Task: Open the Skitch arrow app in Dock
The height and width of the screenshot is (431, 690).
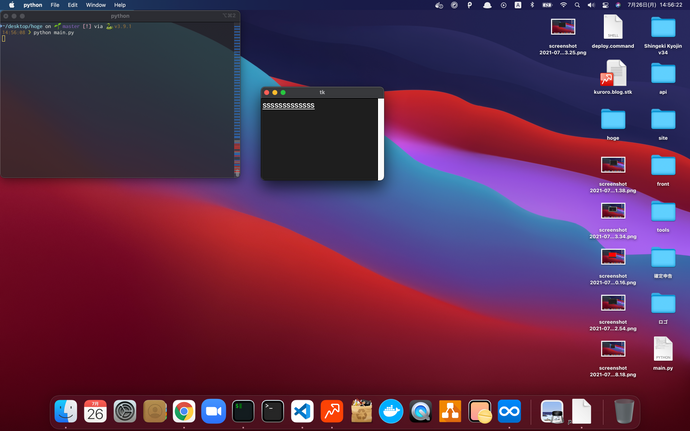Action: point(332,411)
